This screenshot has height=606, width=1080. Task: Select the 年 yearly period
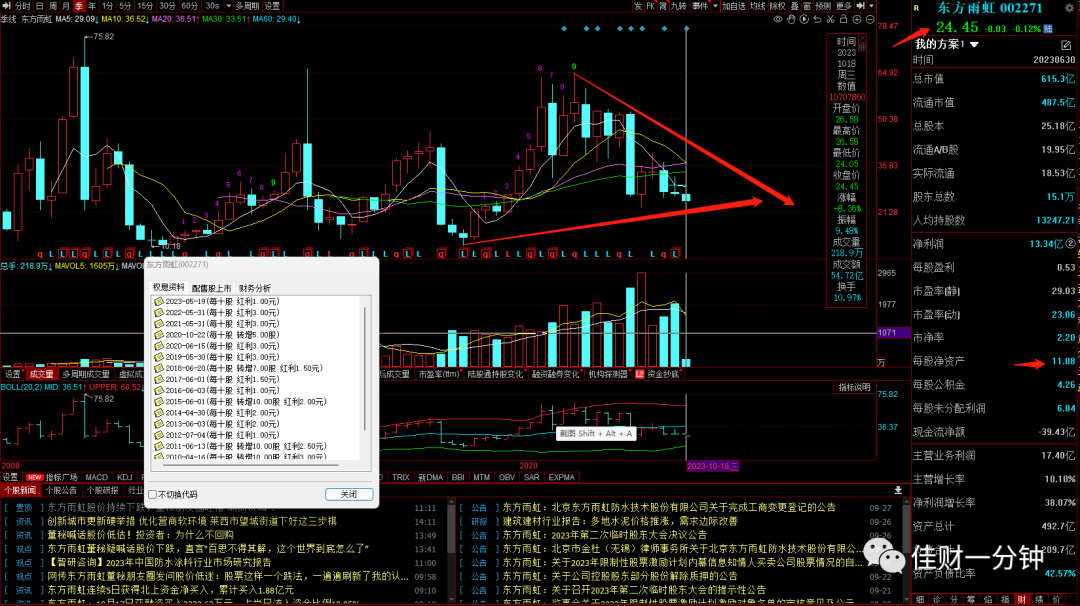(92, 6)
